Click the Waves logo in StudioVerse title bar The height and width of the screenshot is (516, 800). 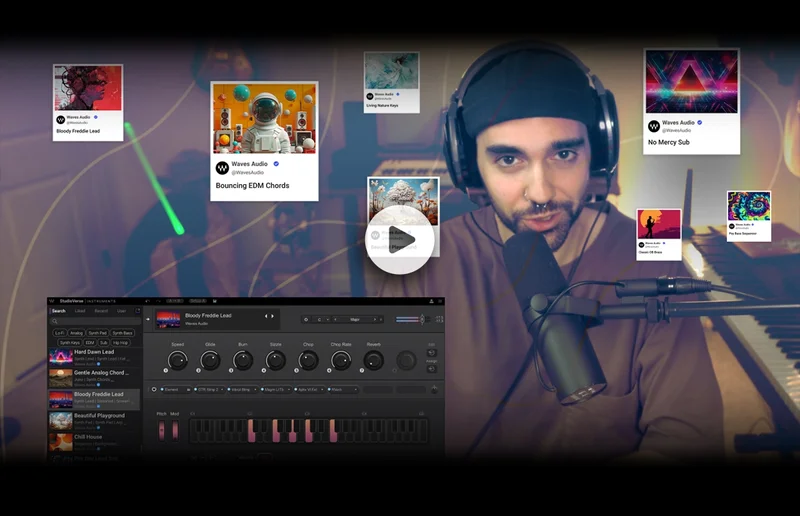[x=52, y=301]
